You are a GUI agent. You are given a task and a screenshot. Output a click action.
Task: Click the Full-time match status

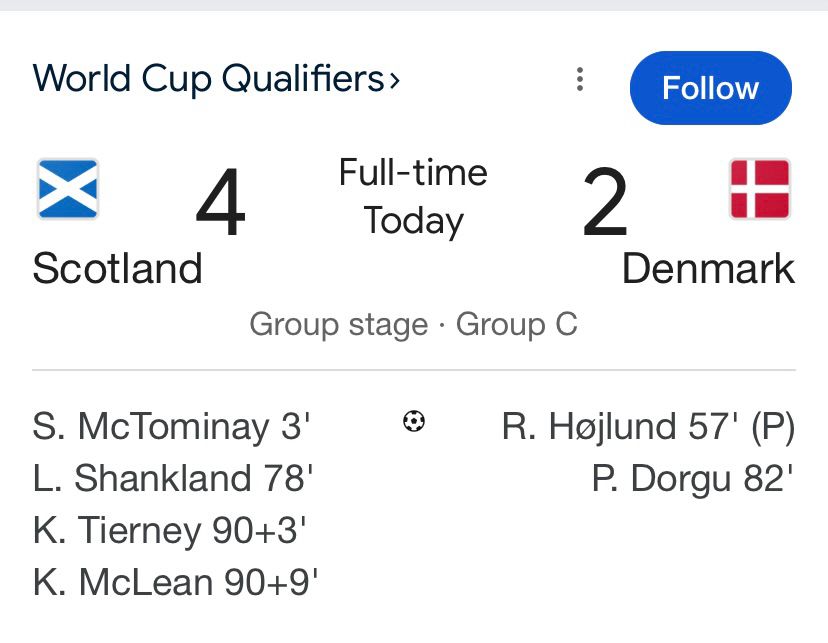[413, 173]
